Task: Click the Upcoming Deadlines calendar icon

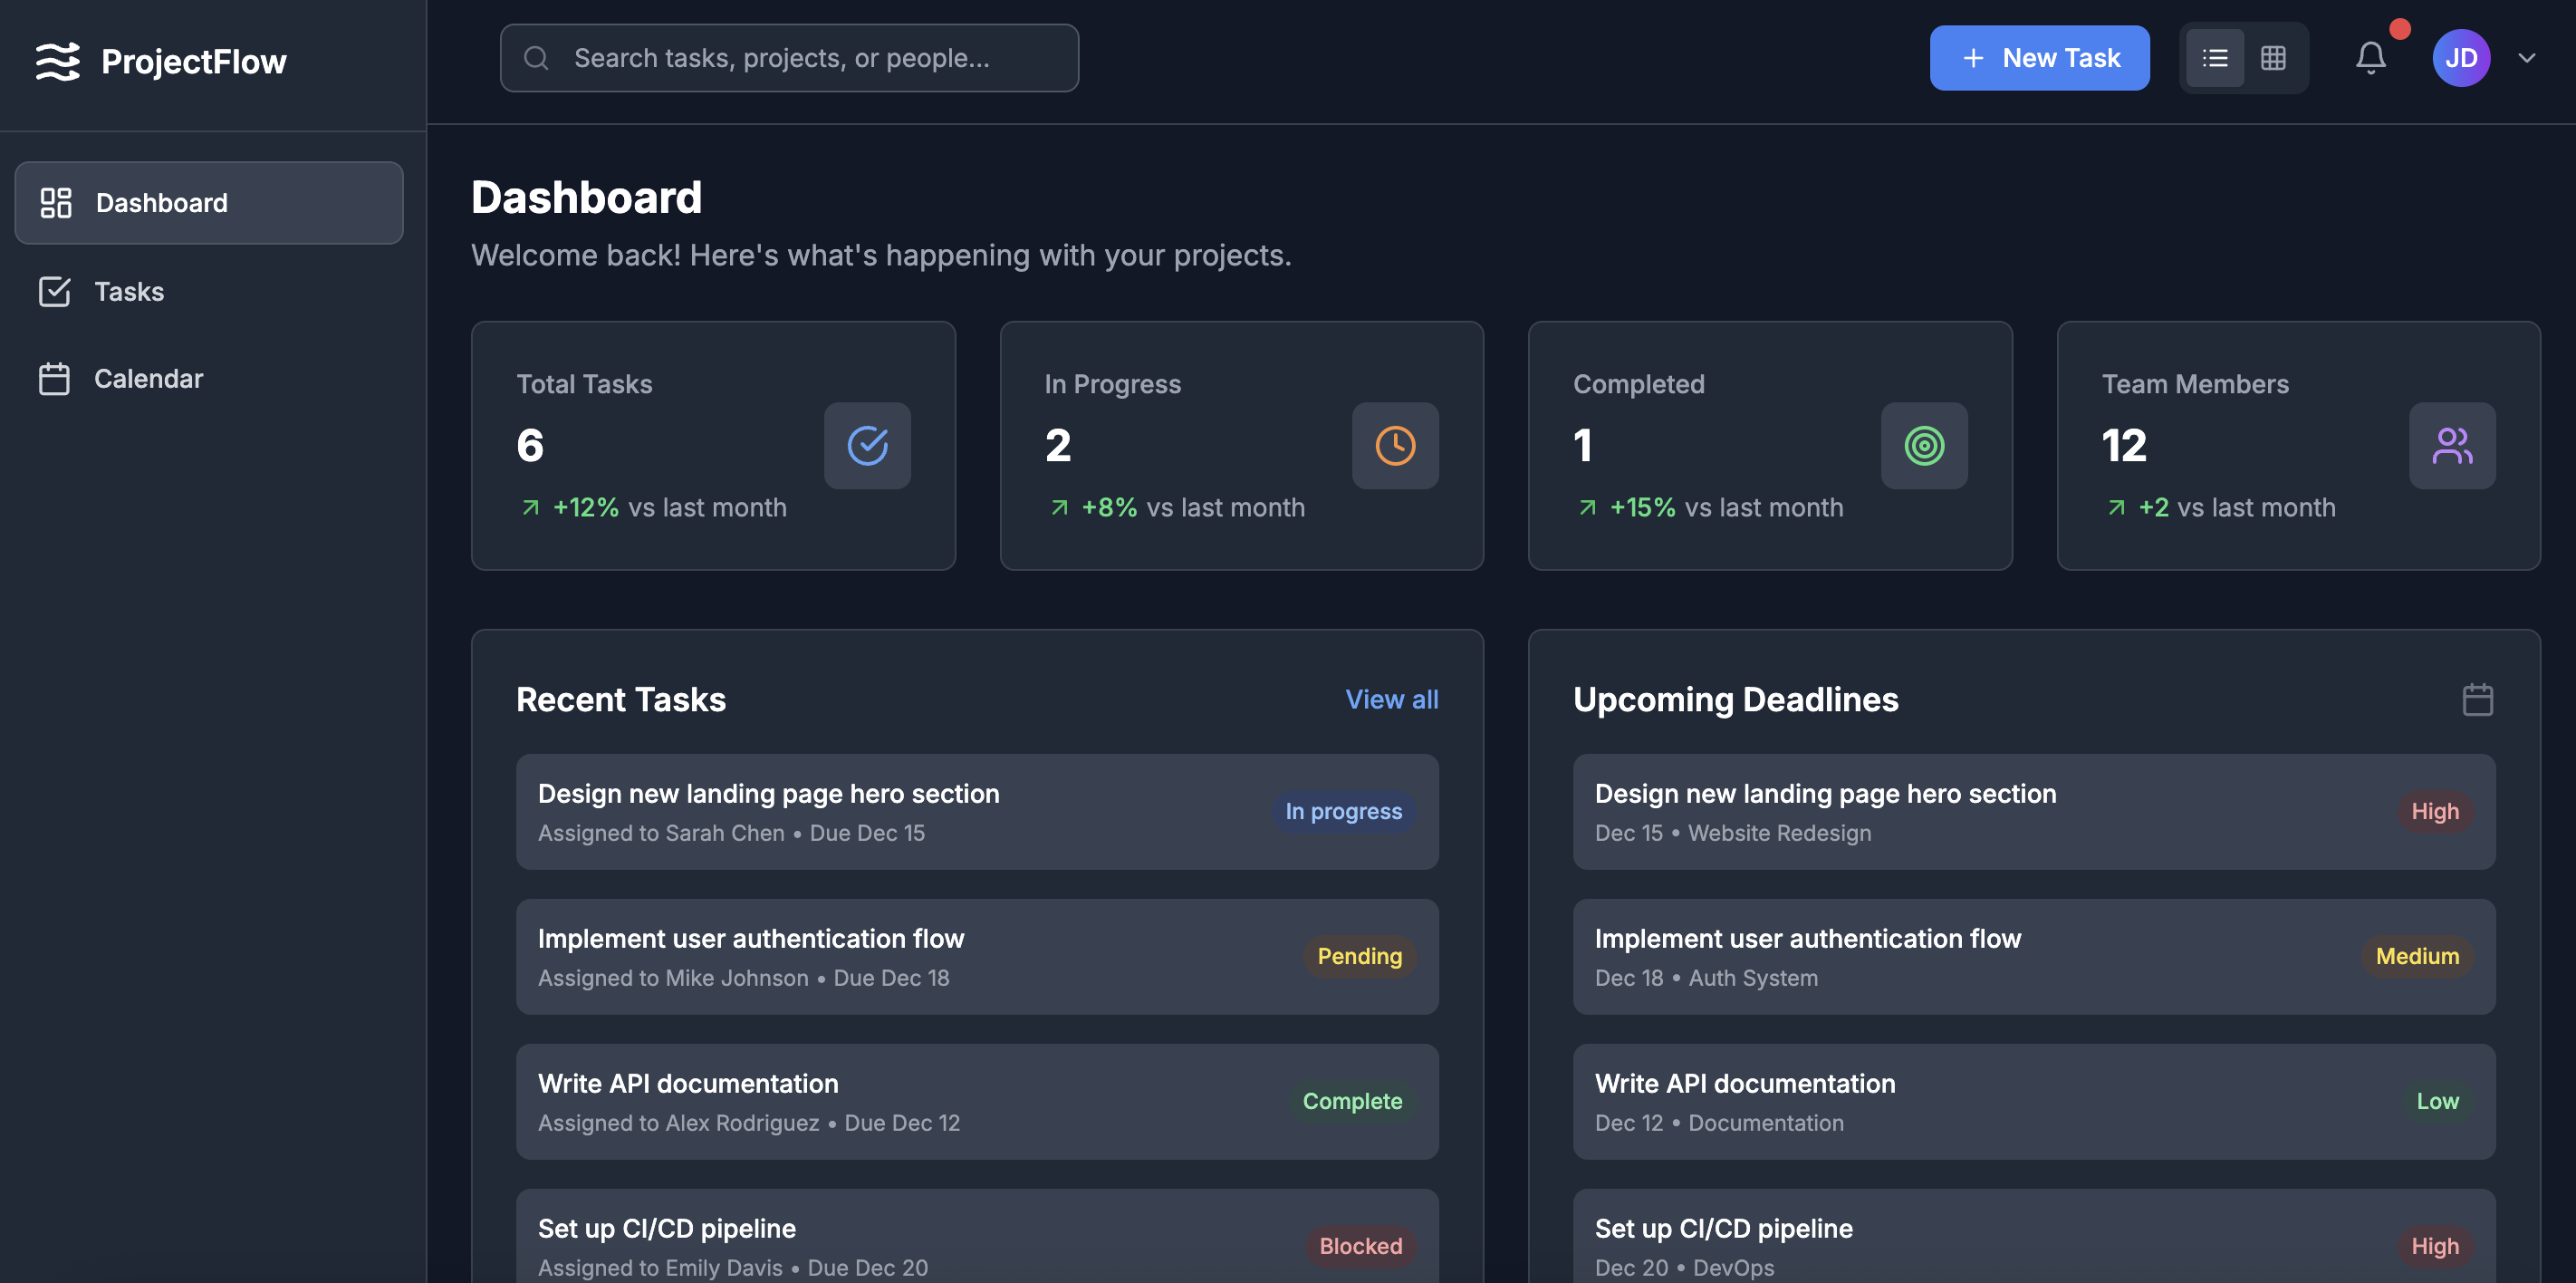Action: pos(2477,699)
